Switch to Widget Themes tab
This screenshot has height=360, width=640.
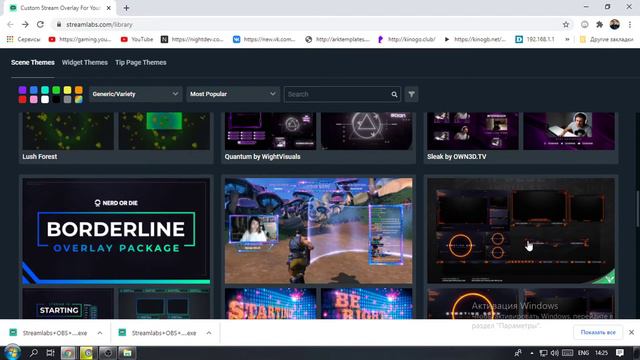85,62
